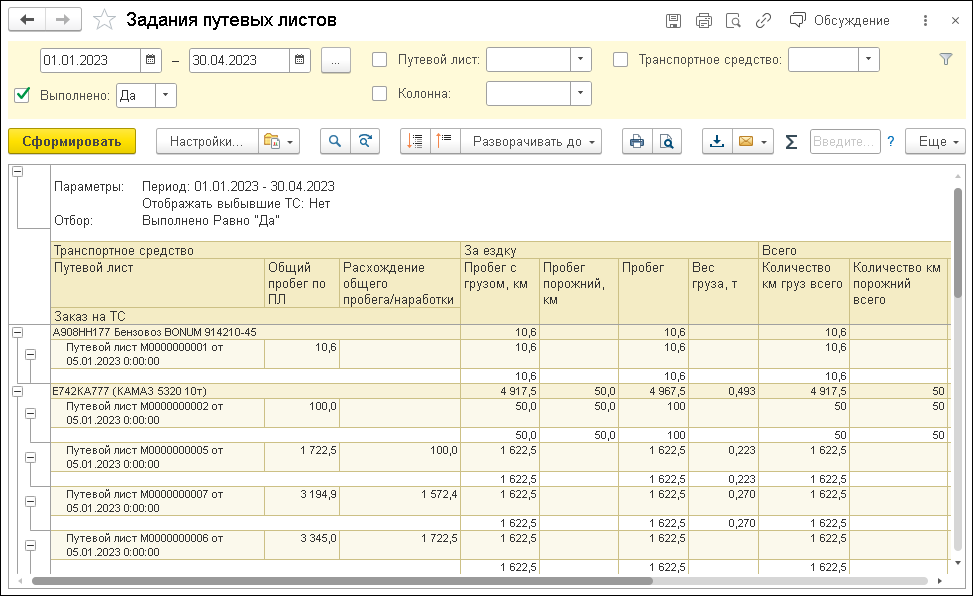The width and height of the screenshot is (973, 596).
Task: Open print preview toolbar icon
Action: click(x=666, y=142)
